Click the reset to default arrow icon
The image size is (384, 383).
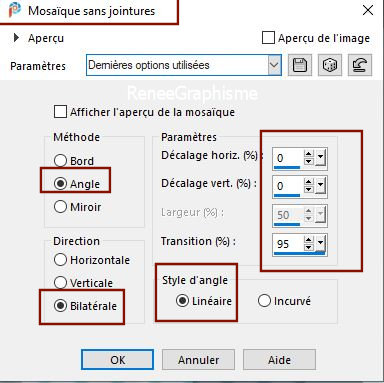click(360, 65)
